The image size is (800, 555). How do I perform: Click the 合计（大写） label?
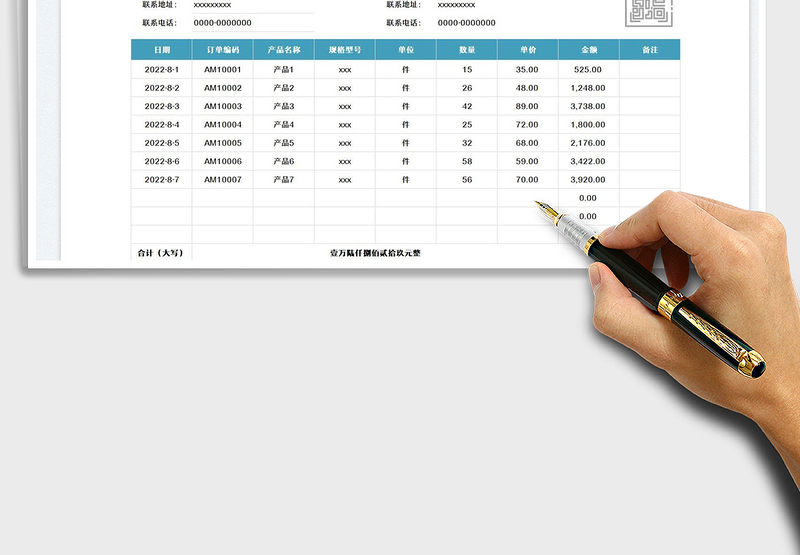[x=160, y=253]
